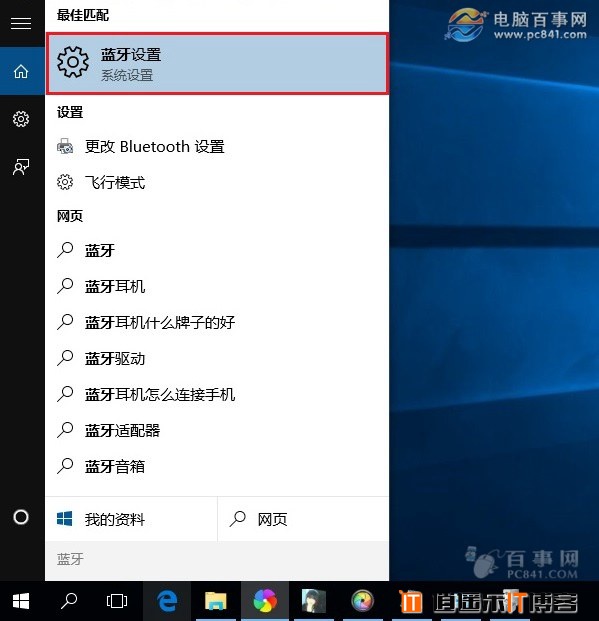Choose 蓝牙耳机怎么连接手机 suggestion
Viewport: 599px width, 621px height.
217,394
